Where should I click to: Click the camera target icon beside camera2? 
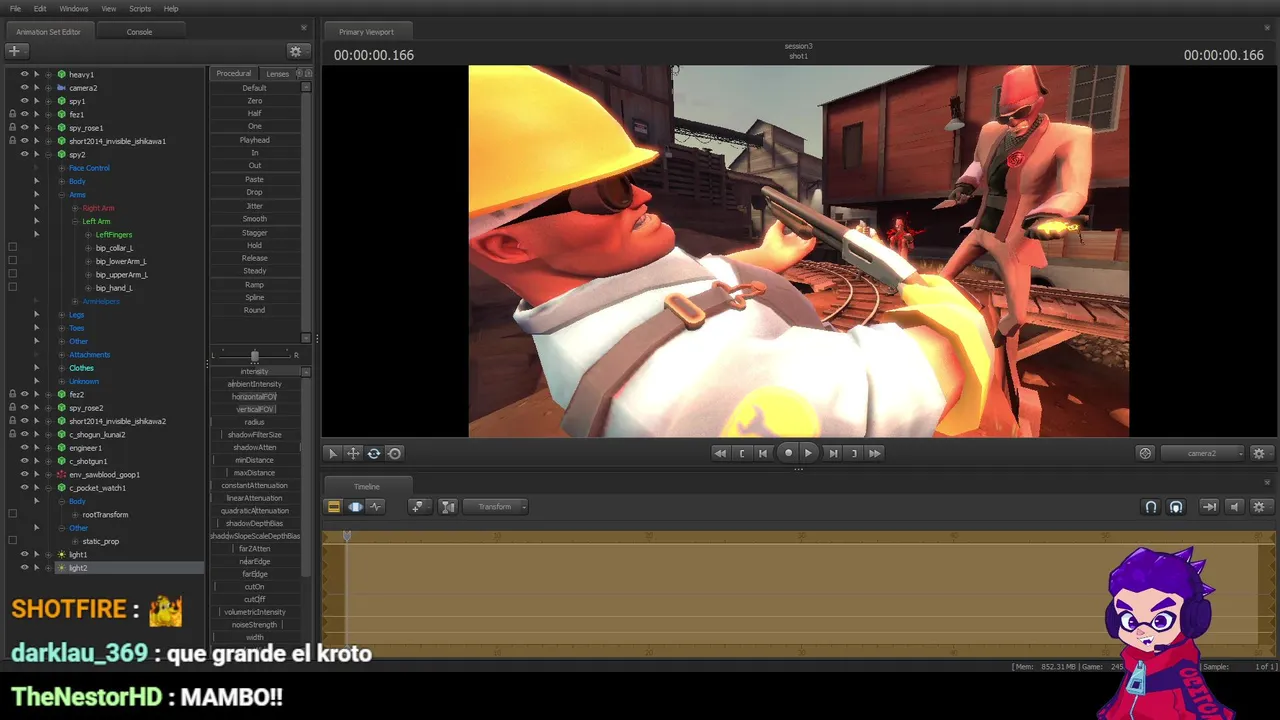1146,453
